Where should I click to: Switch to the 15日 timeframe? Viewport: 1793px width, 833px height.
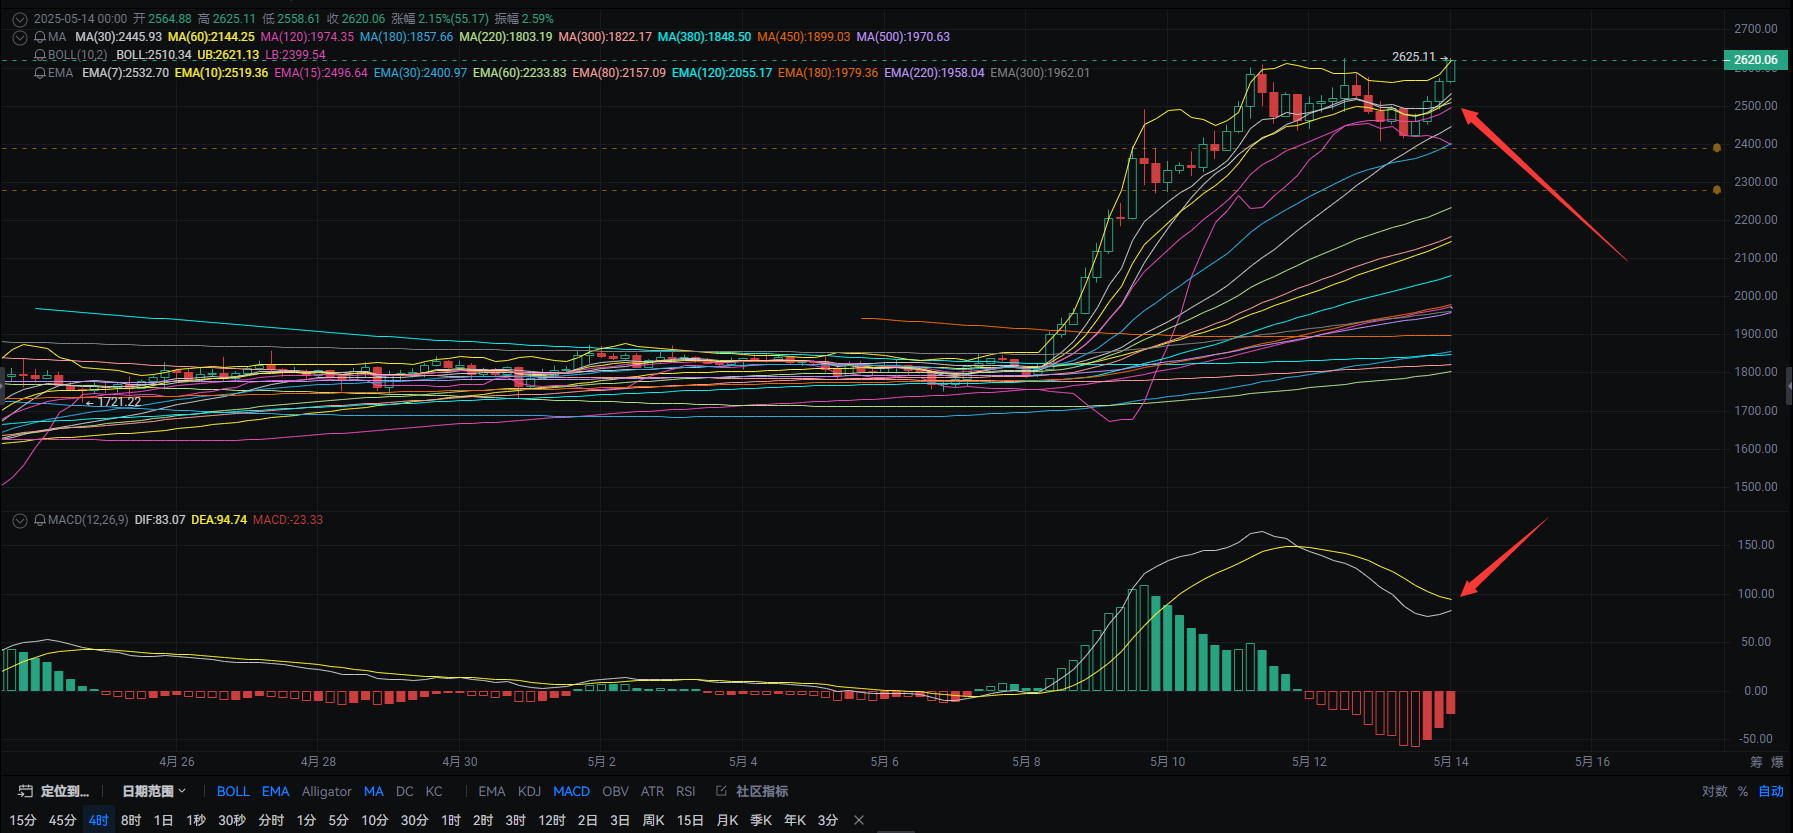tap(690, 820)
